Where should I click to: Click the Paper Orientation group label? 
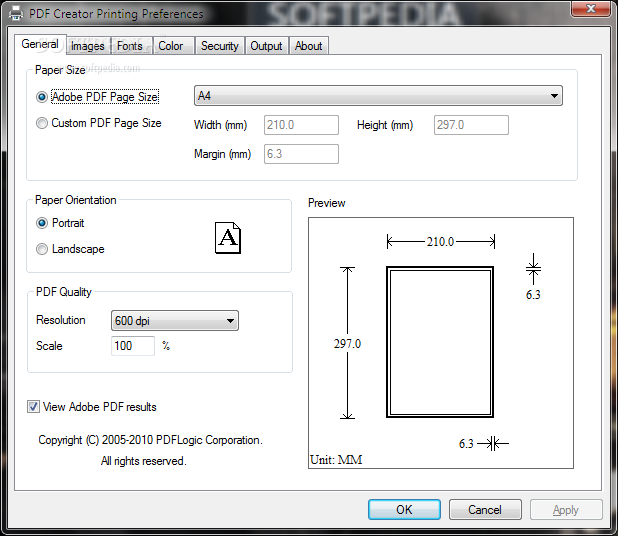click(x=76, y=200)
